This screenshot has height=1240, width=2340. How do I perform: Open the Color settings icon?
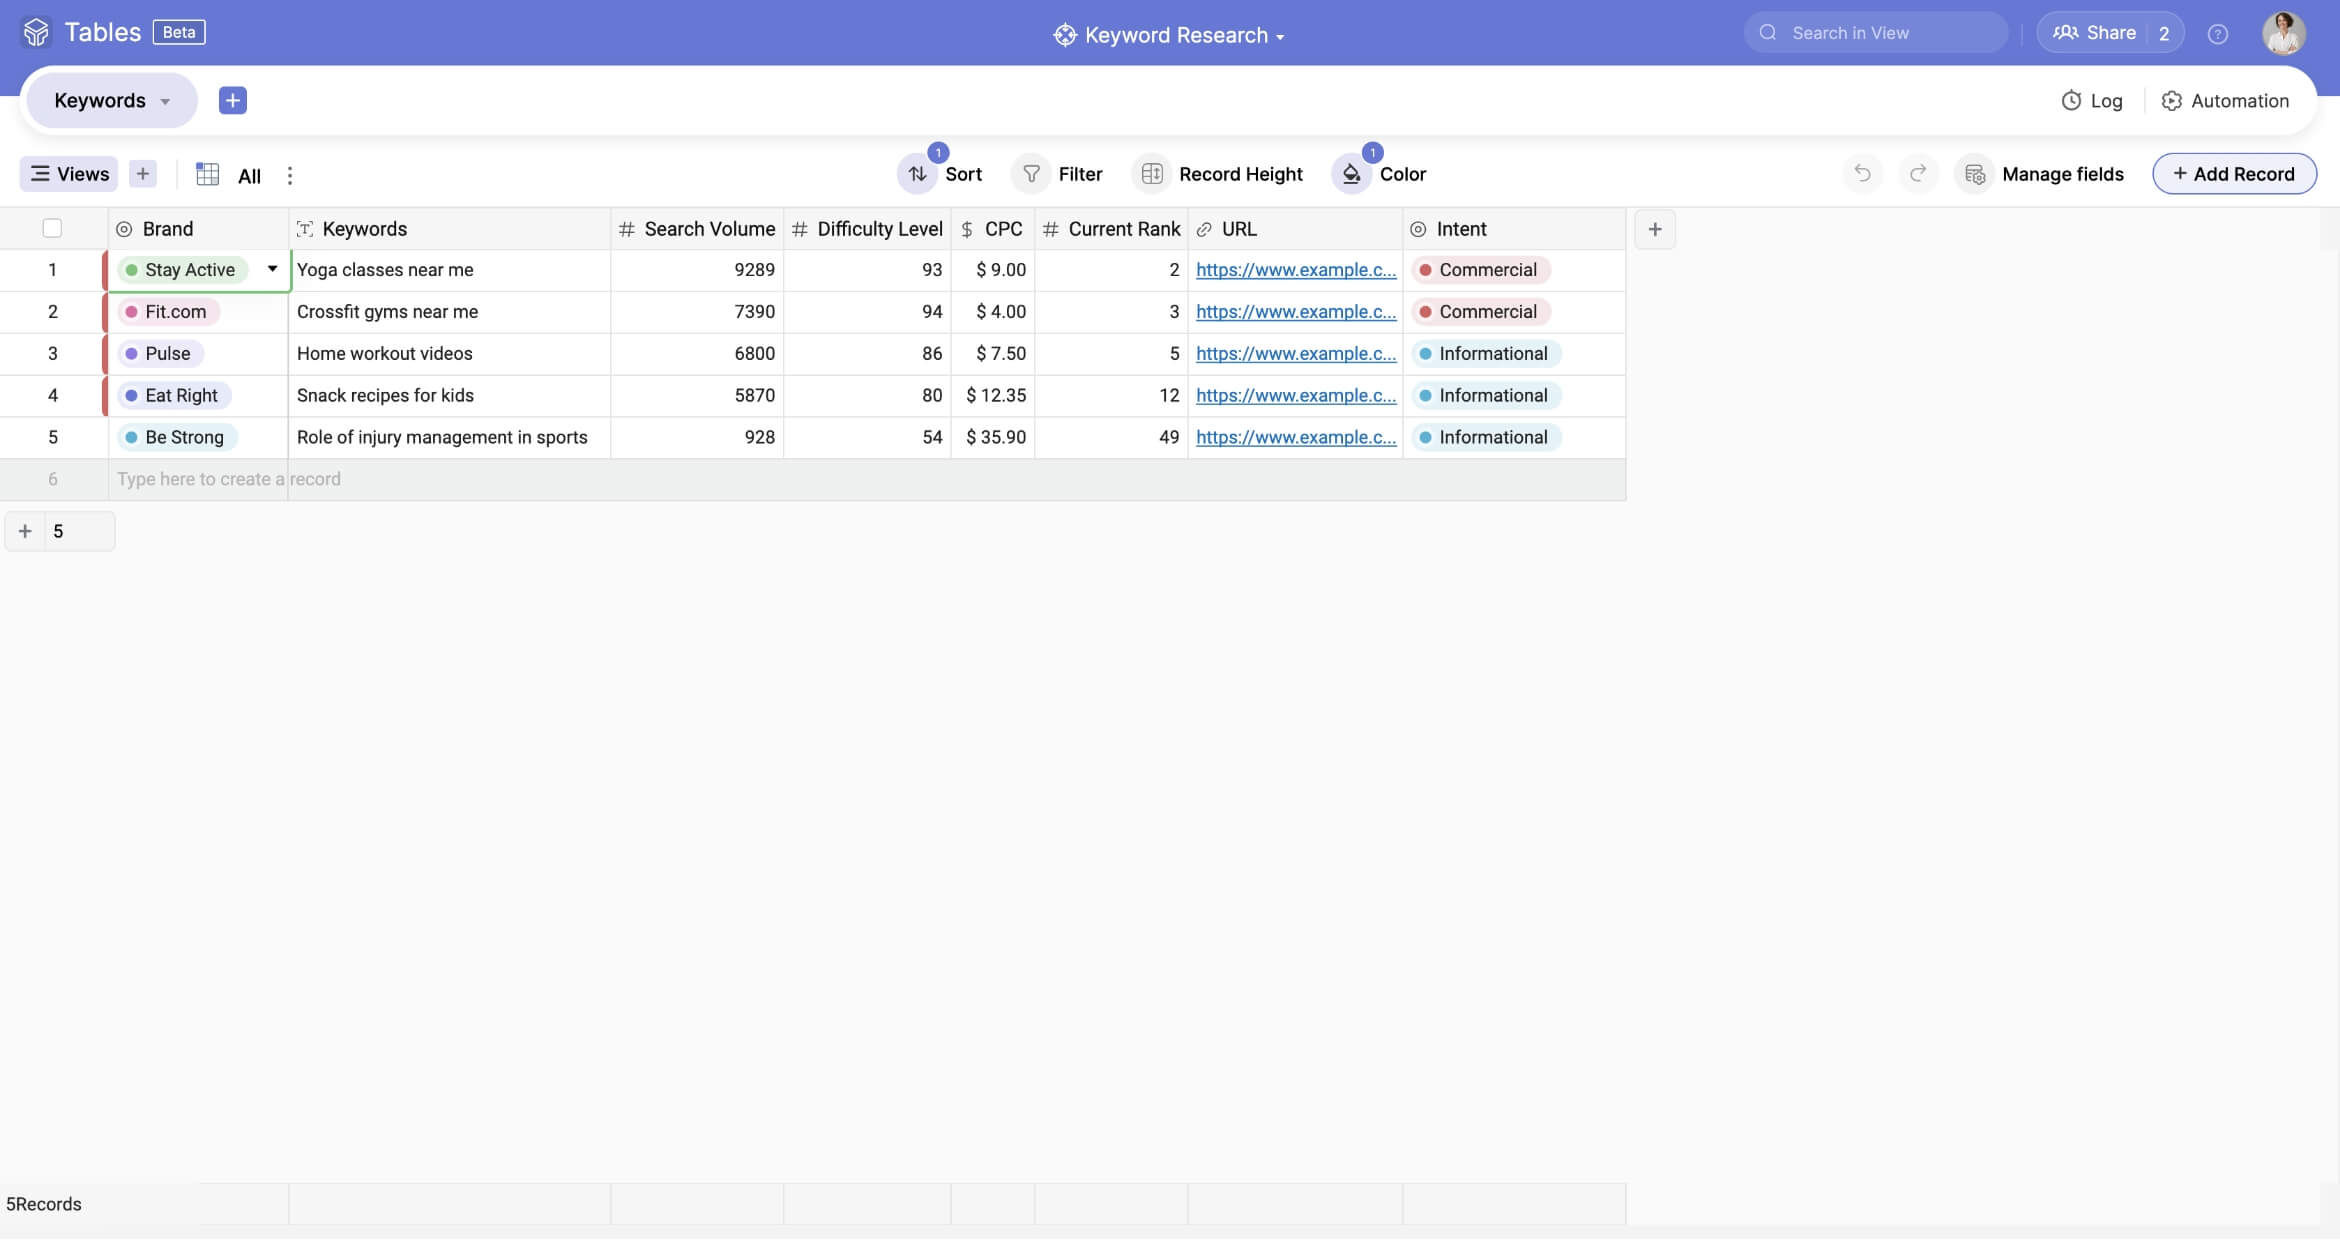pos(1351,174)
